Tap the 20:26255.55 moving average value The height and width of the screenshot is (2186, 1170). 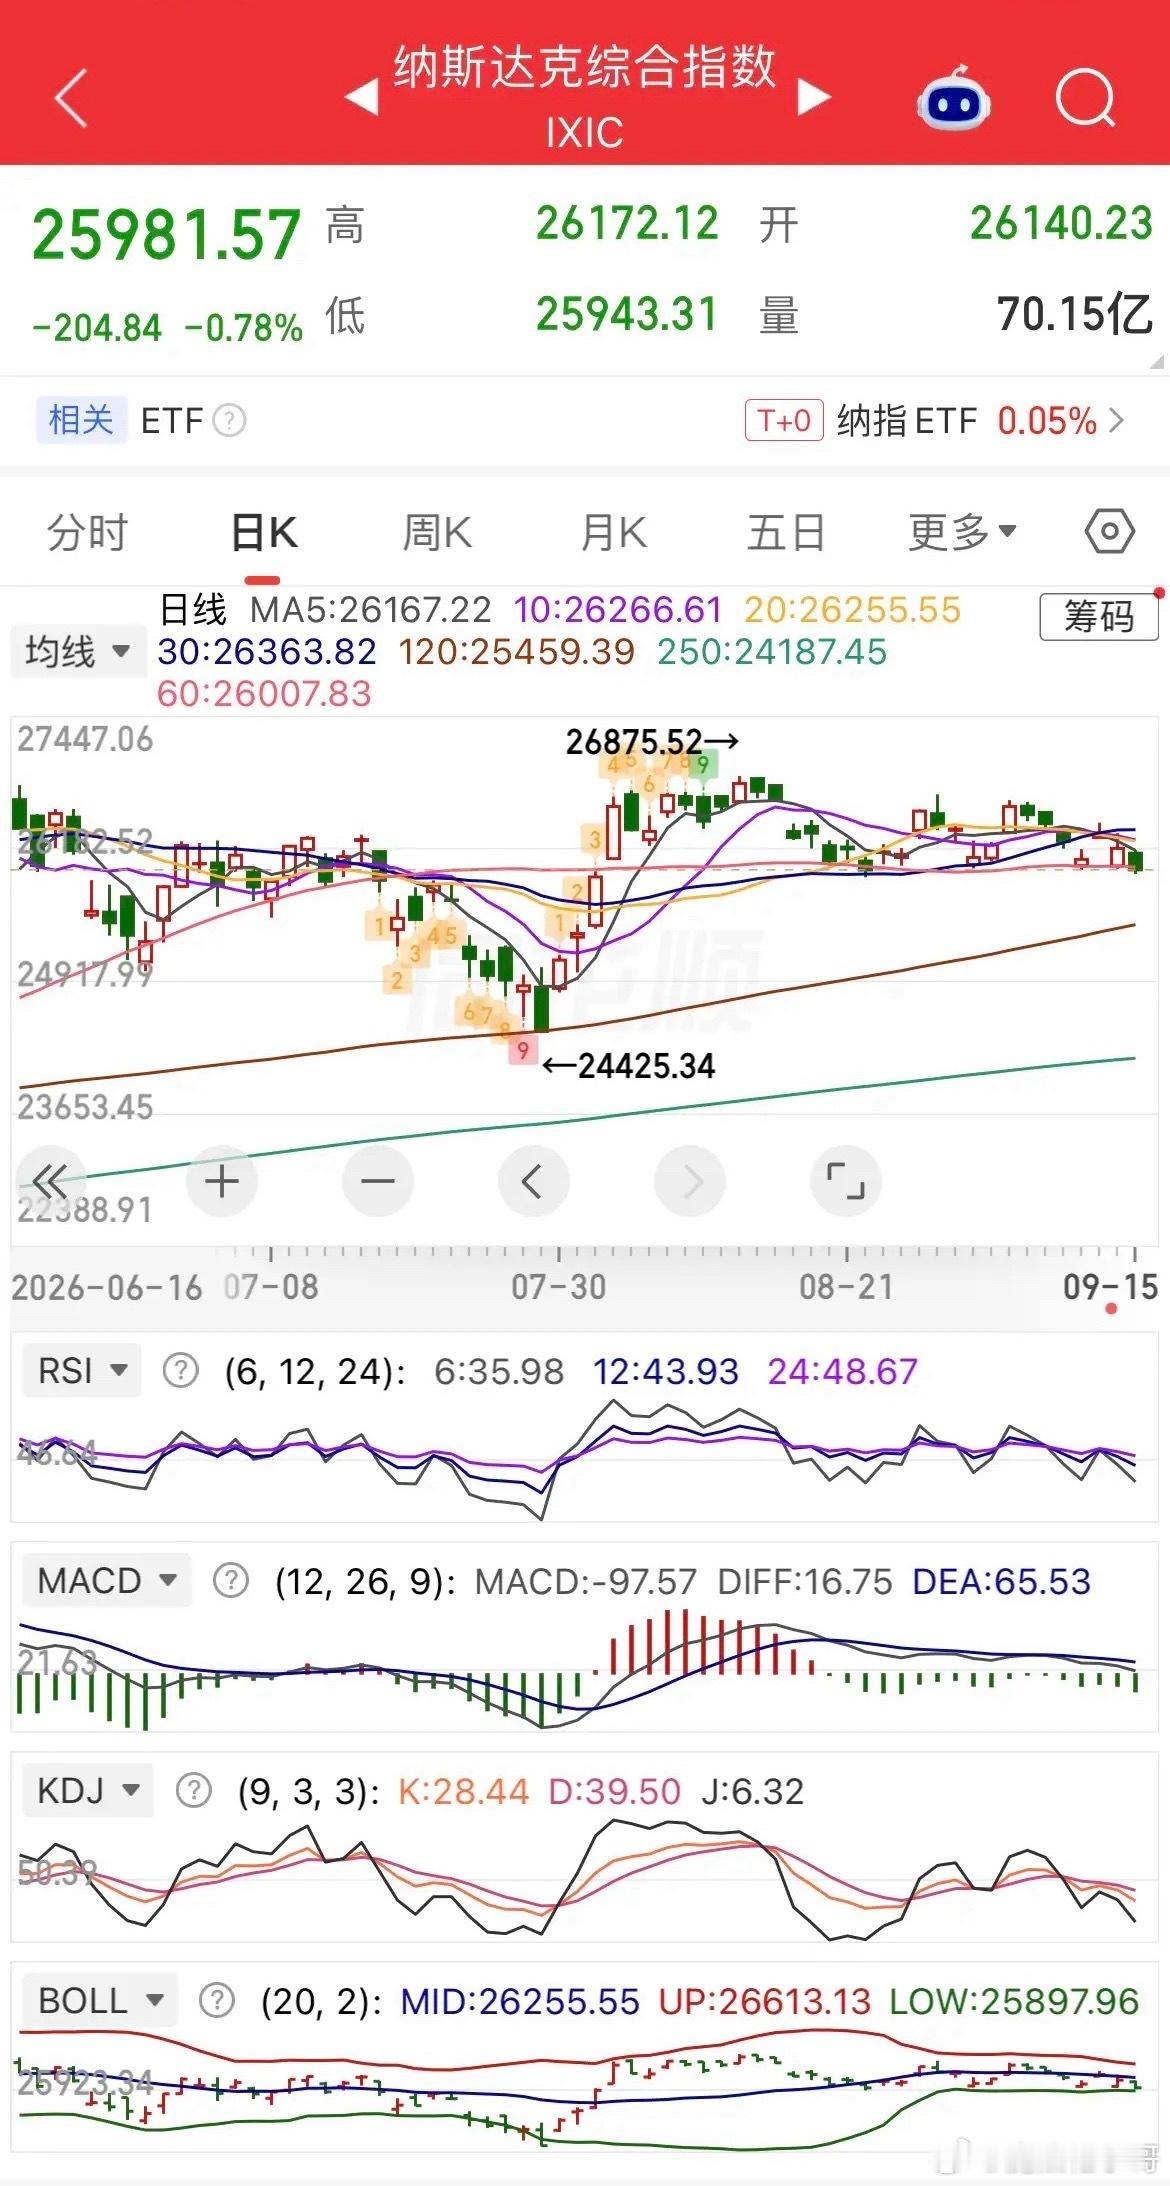click(x=852, y=610)
